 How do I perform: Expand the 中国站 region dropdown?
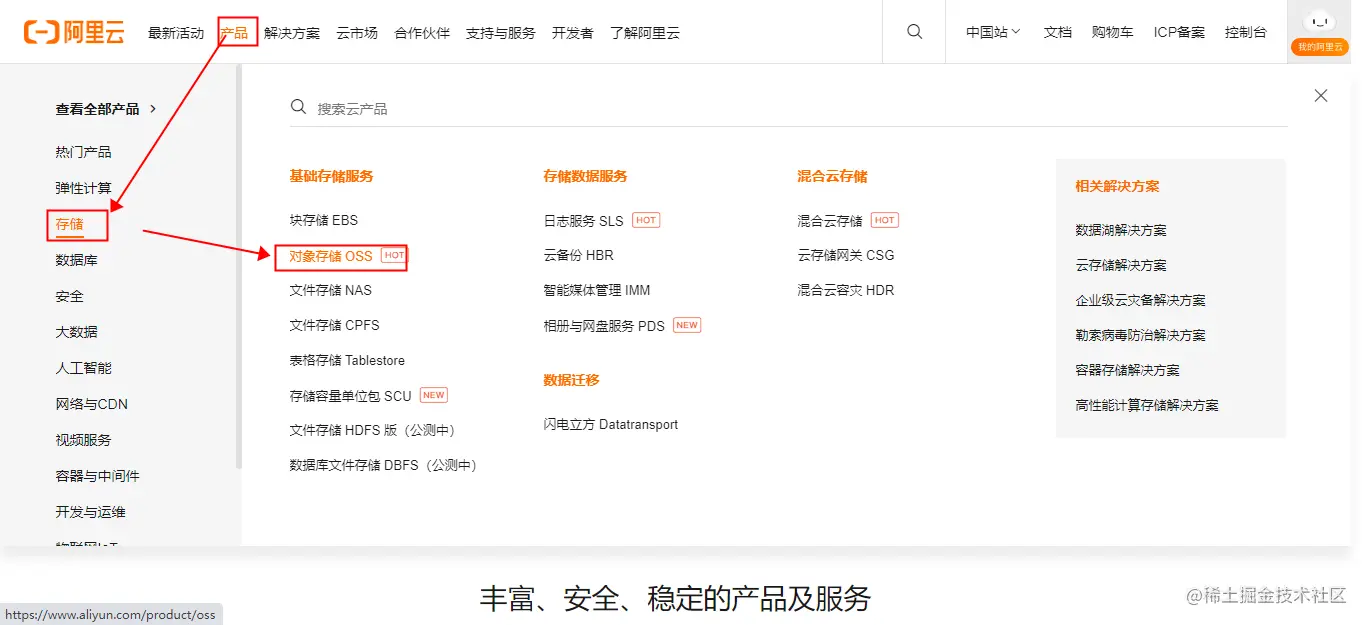993,32
